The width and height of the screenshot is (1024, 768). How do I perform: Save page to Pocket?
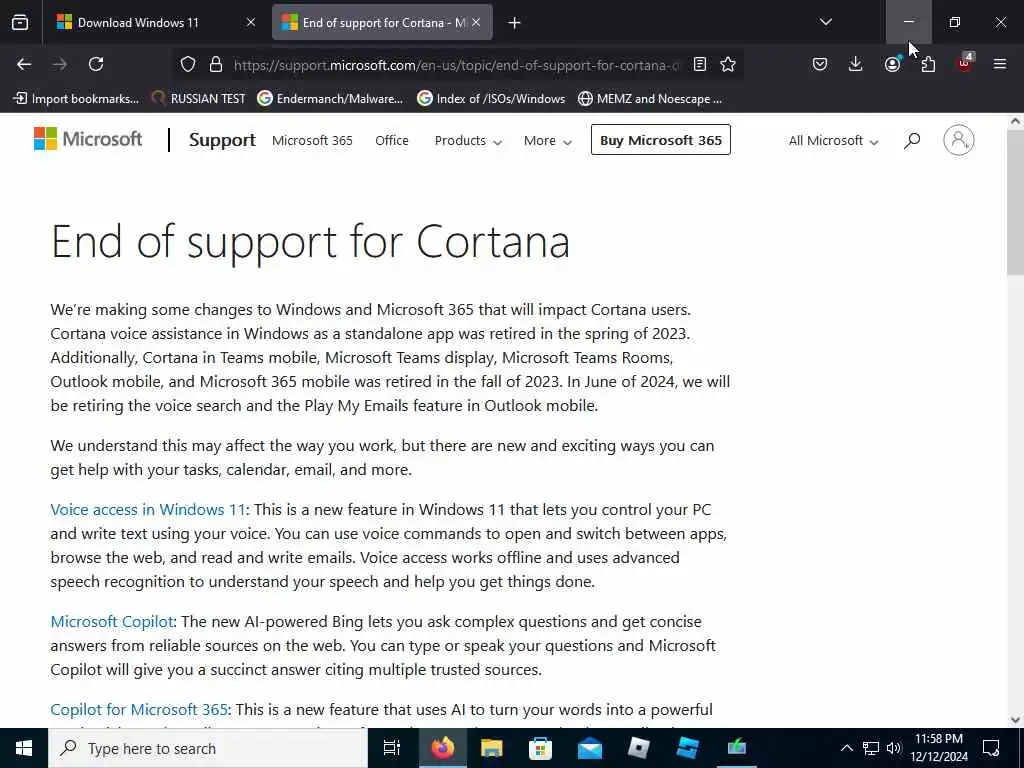click(820, 64)
